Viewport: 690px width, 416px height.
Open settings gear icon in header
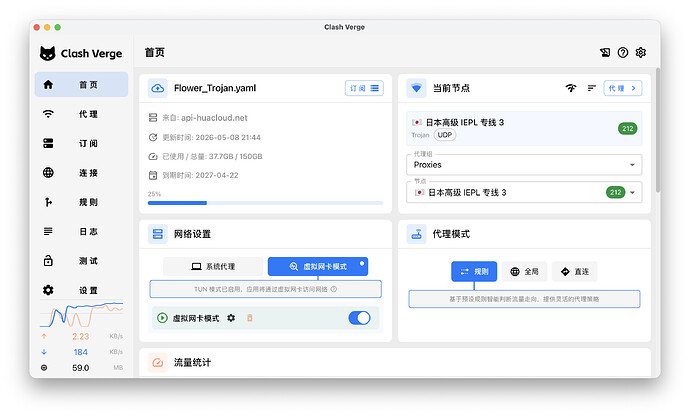[x=641, y=53]
